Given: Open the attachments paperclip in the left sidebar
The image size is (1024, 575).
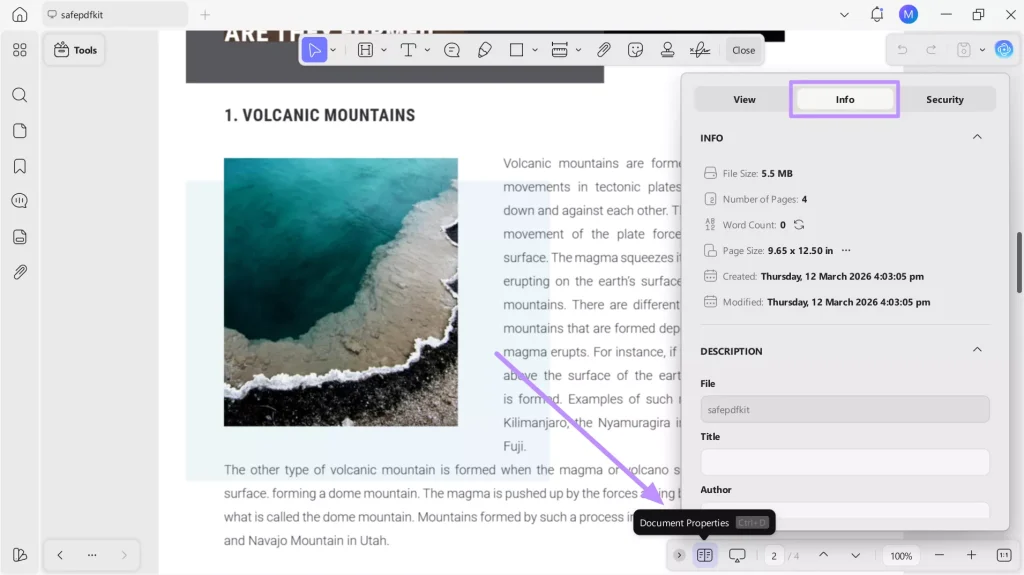Looking at the screenshot, I should click(x=20, y=272).
